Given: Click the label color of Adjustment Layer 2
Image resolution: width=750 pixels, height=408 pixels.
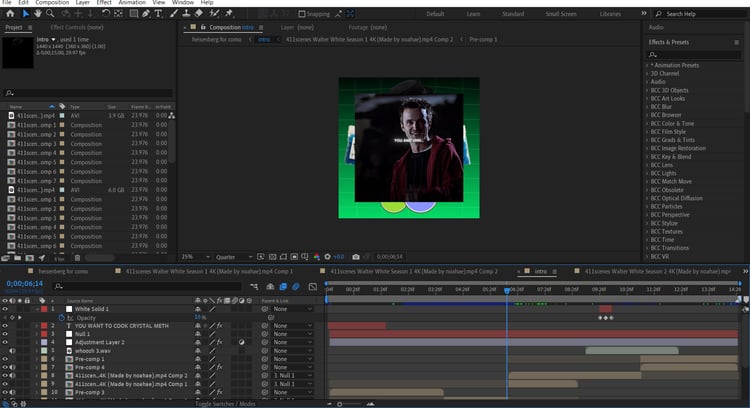Looking at the screenshot, I should (44, 342).
